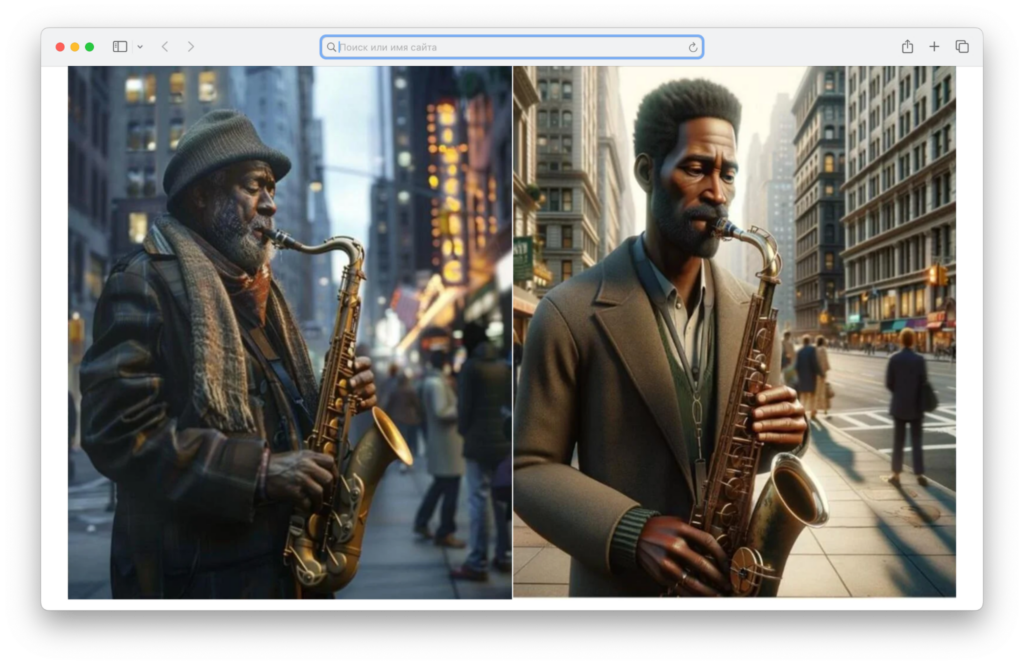Open a new tab with plus icon
This screenshot has width=1024, height=665.
point(934,46)
